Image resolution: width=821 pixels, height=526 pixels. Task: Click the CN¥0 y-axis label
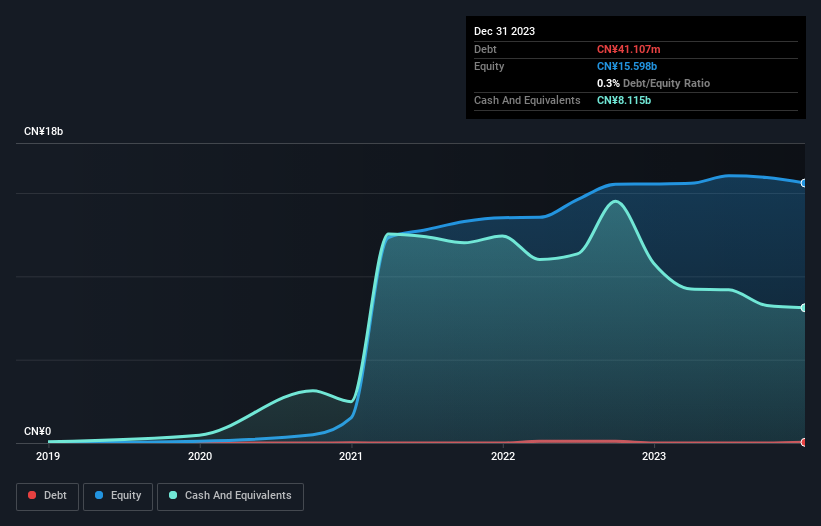click(x=38, y=431)
